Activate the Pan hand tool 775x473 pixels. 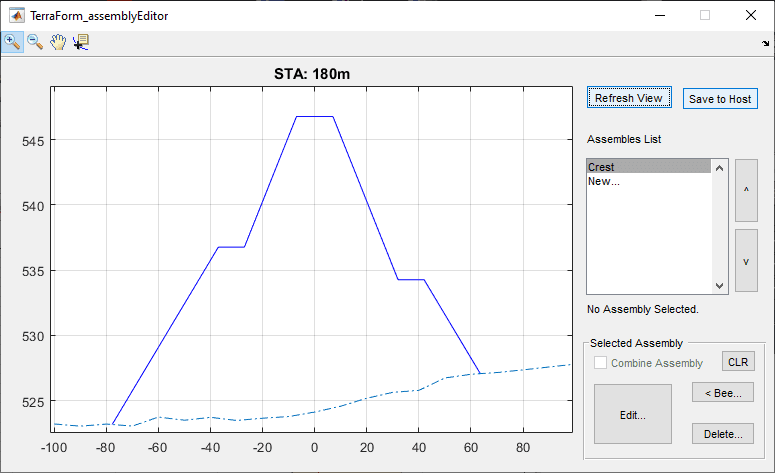[x=58, y=42]
